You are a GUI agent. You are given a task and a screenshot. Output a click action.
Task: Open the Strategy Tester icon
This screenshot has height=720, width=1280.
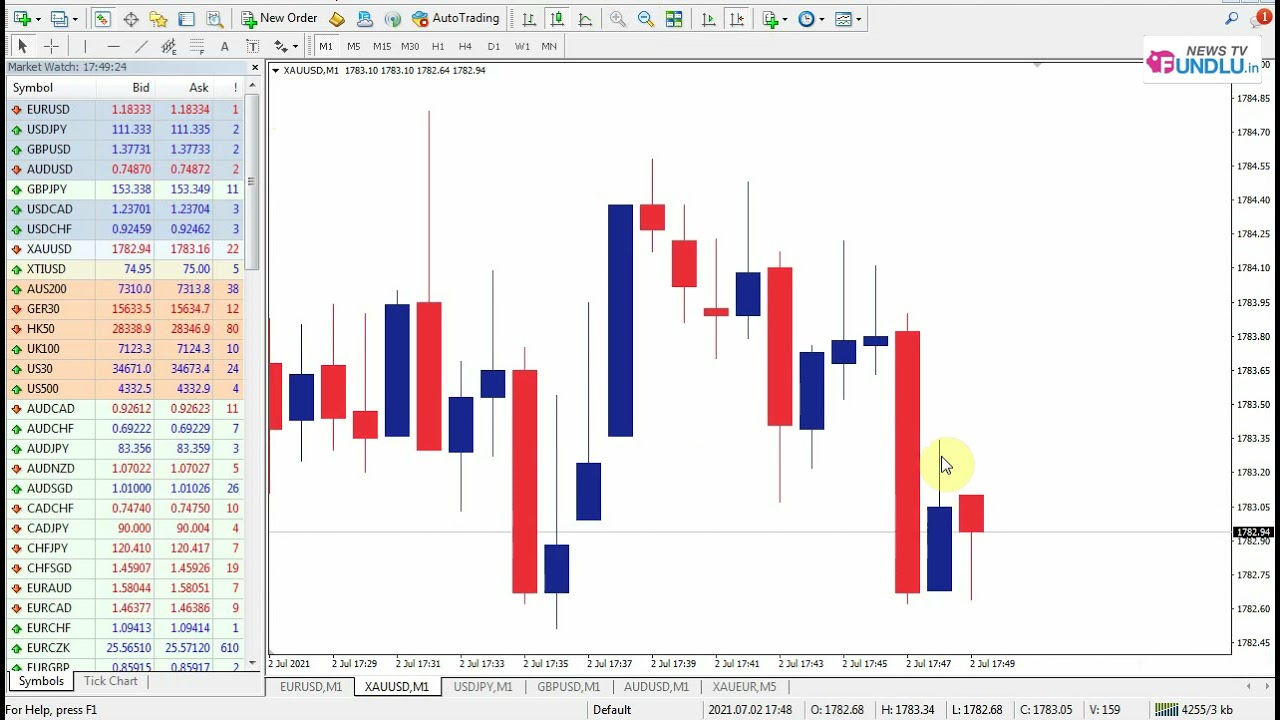[x=214, y=18]
